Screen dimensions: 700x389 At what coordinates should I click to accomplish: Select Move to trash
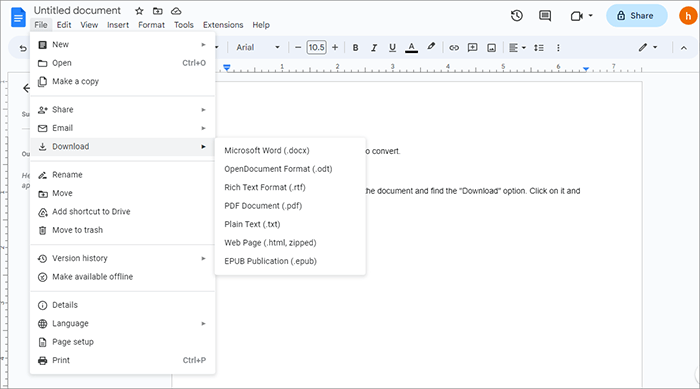122,230
